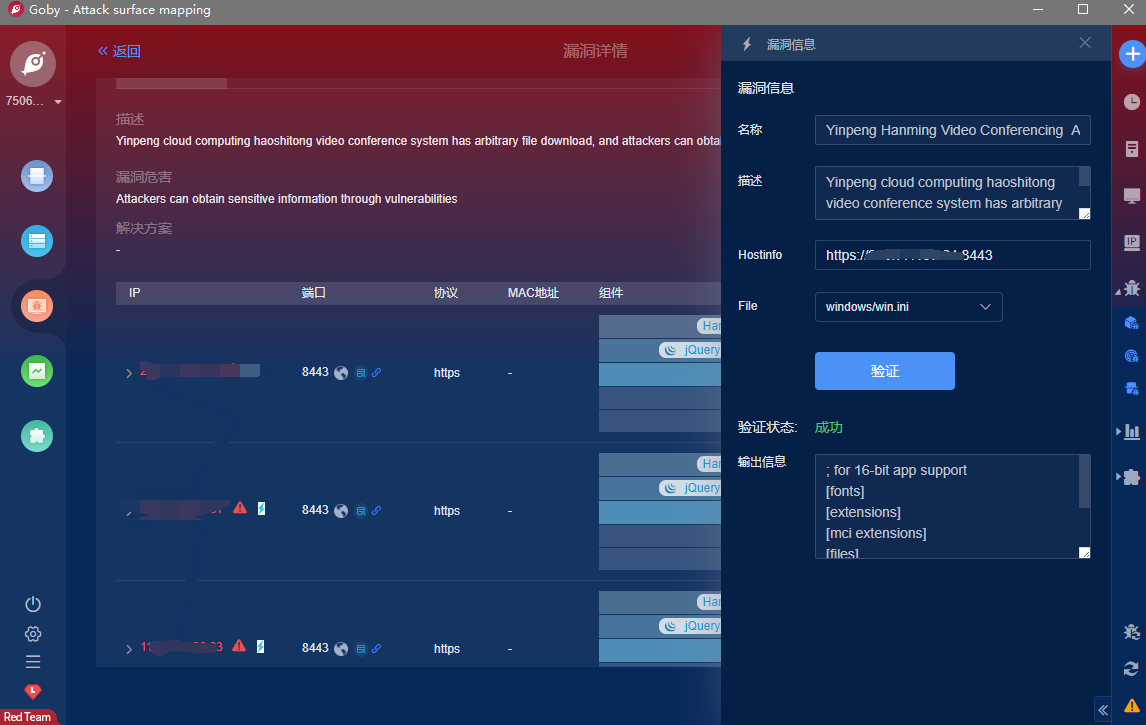Click the green chart report icon
1146x725 pixels.
(x=37, y=371)
